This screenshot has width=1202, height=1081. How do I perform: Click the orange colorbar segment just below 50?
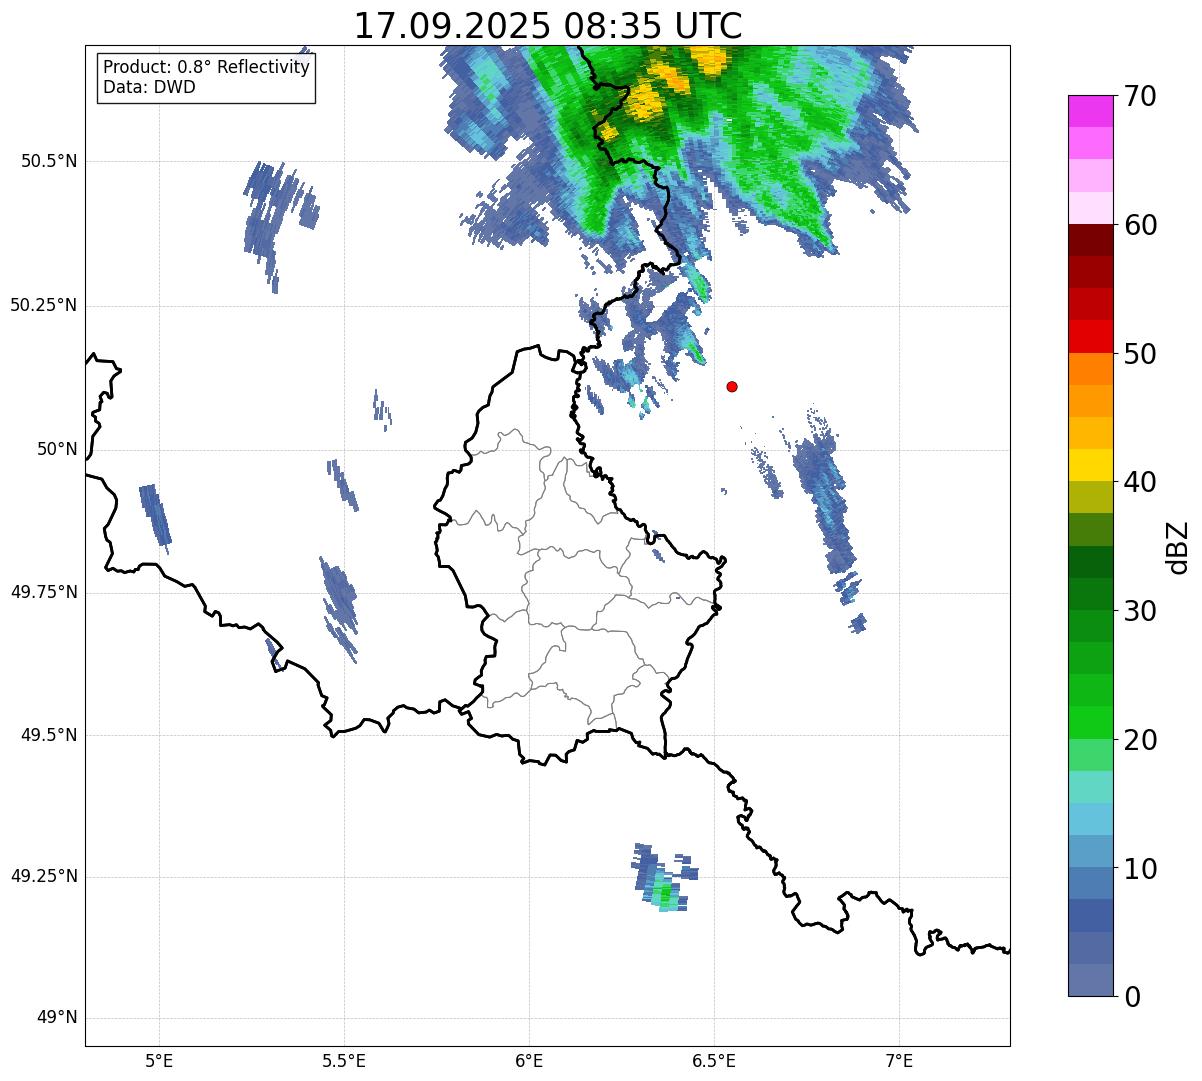coord(1090,369)
